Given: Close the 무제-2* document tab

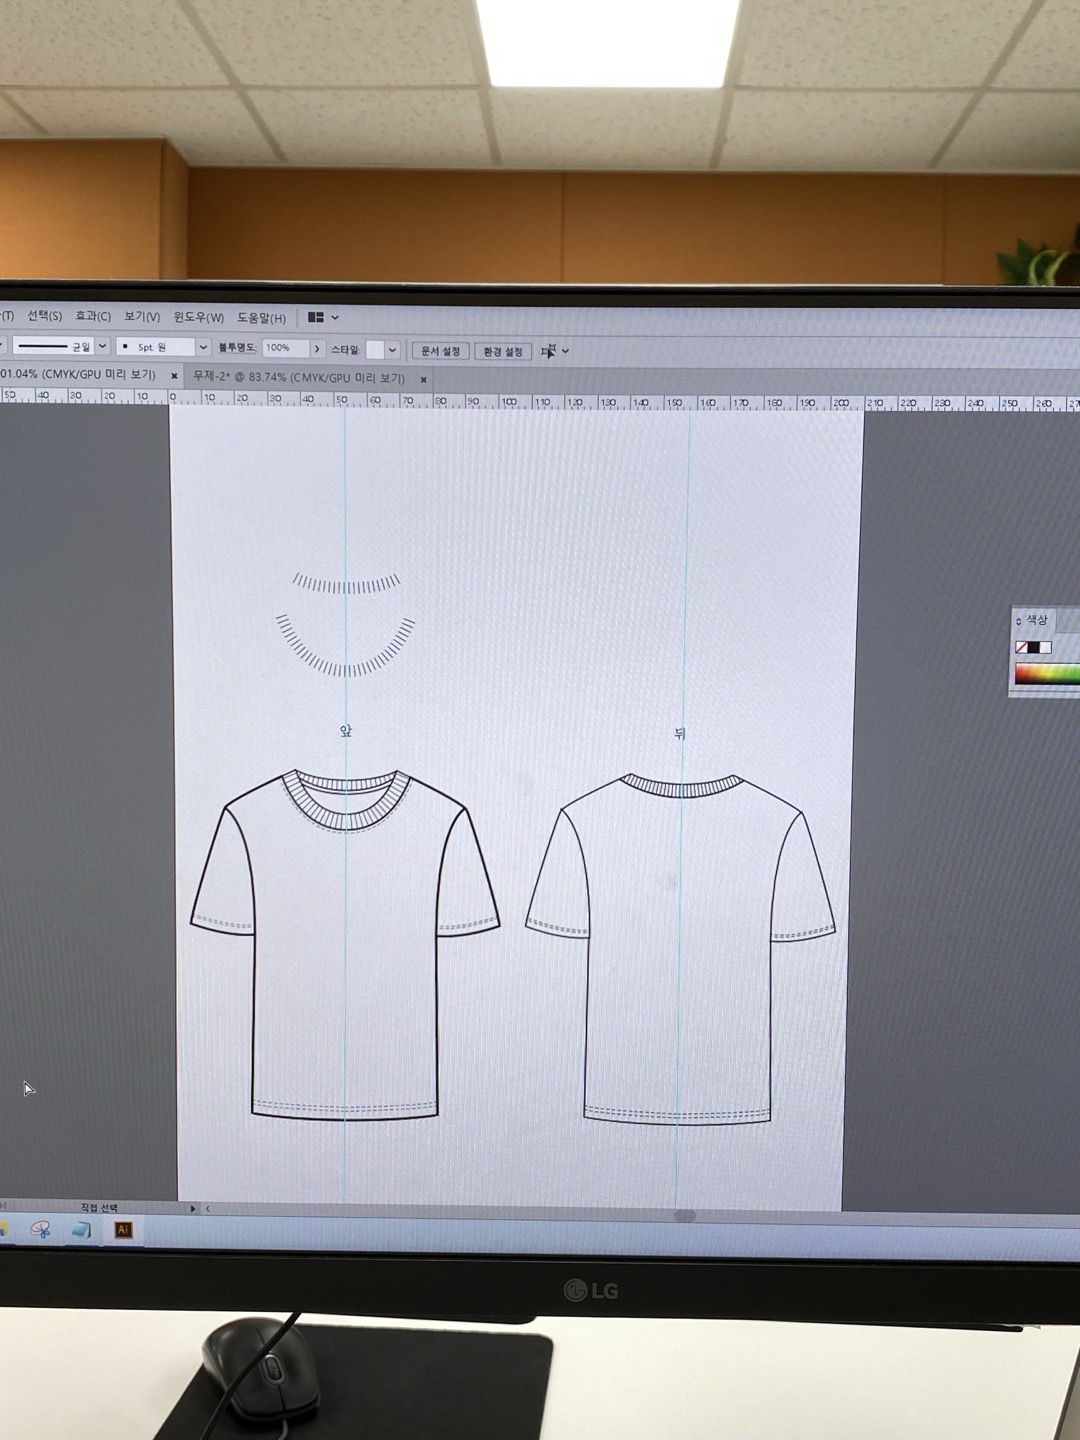Looking at the screenshot, I should tap(423, 379).
